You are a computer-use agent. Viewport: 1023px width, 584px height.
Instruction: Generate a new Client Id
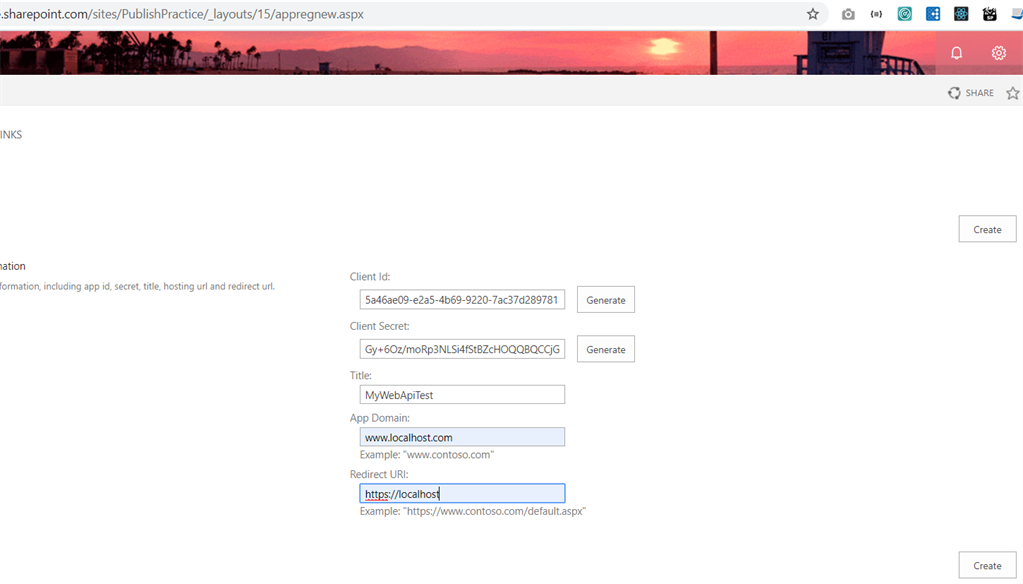tap(605, 299)
